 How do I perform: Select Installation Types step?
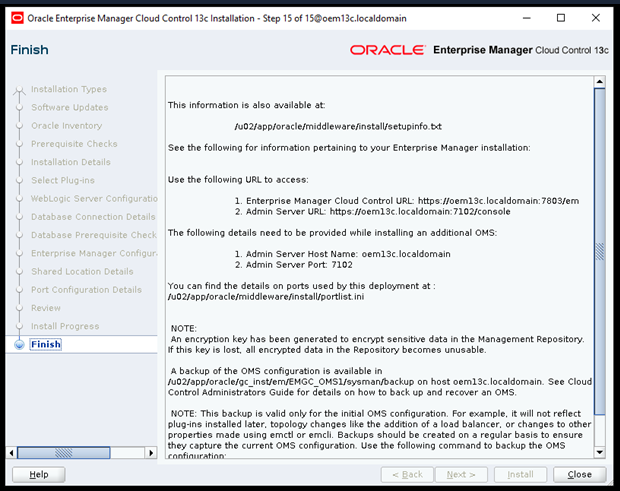[69, 89]
